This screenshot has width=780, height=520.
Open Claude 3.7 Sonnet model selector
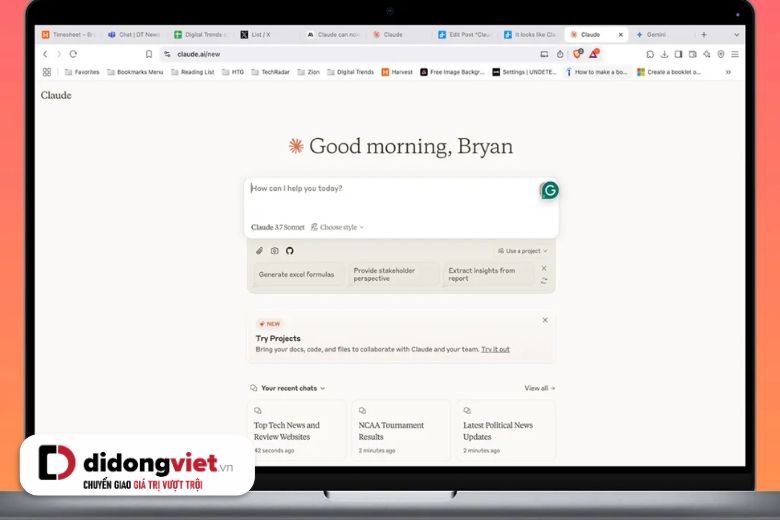(x=278, y=227)
